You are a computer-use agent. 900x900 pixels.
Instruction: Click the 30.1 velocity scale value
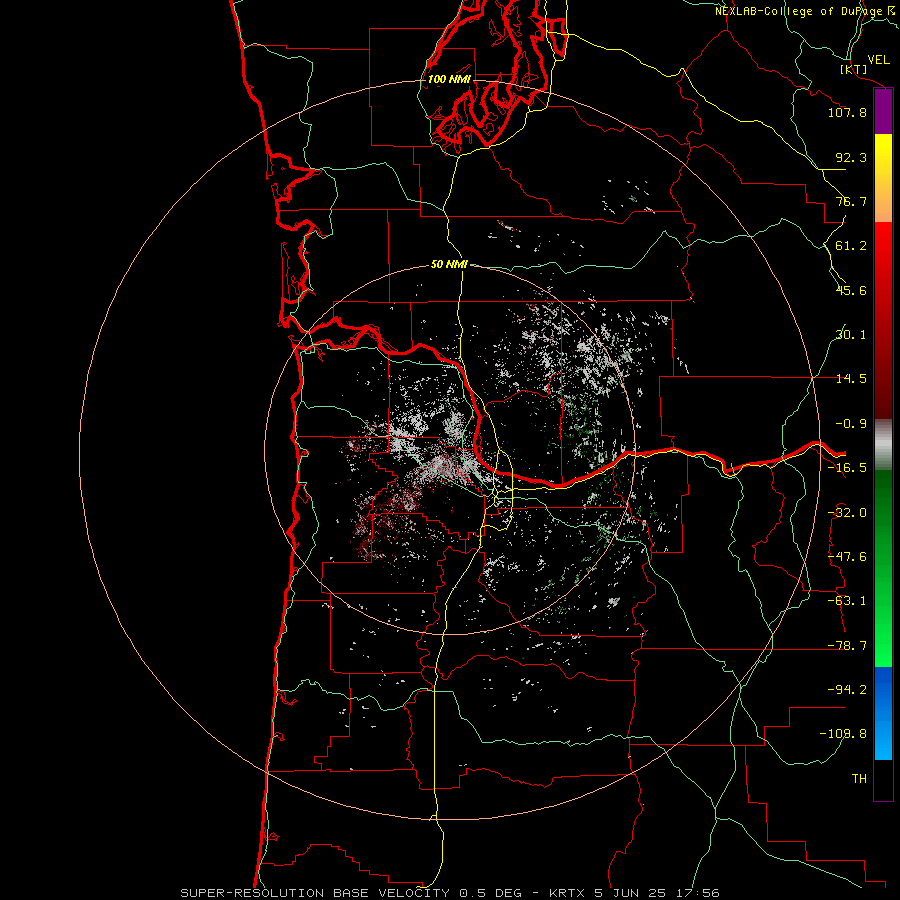[x=851, y=335]
